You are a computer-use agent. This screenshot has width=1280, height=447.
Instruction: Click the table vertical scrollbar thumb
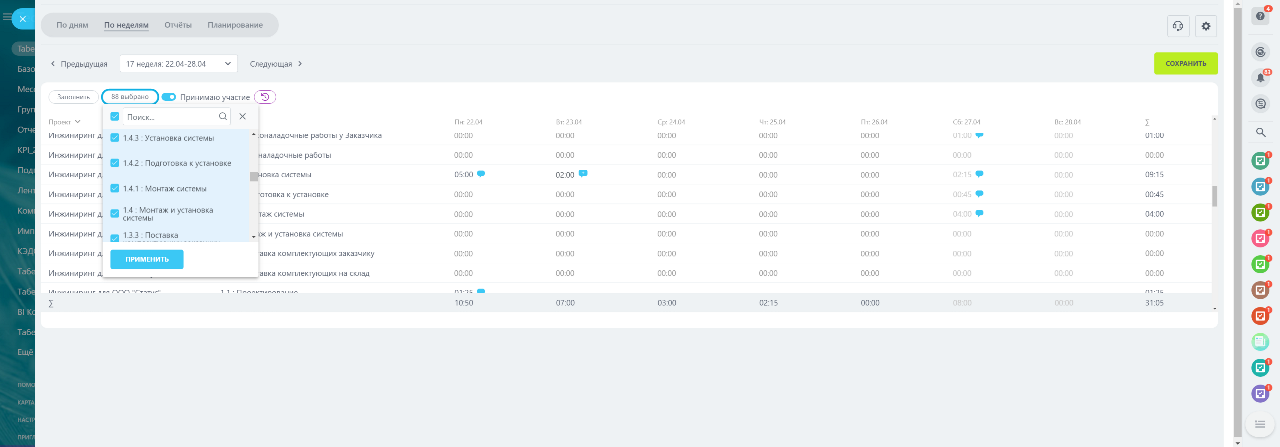pos(1215,195)
